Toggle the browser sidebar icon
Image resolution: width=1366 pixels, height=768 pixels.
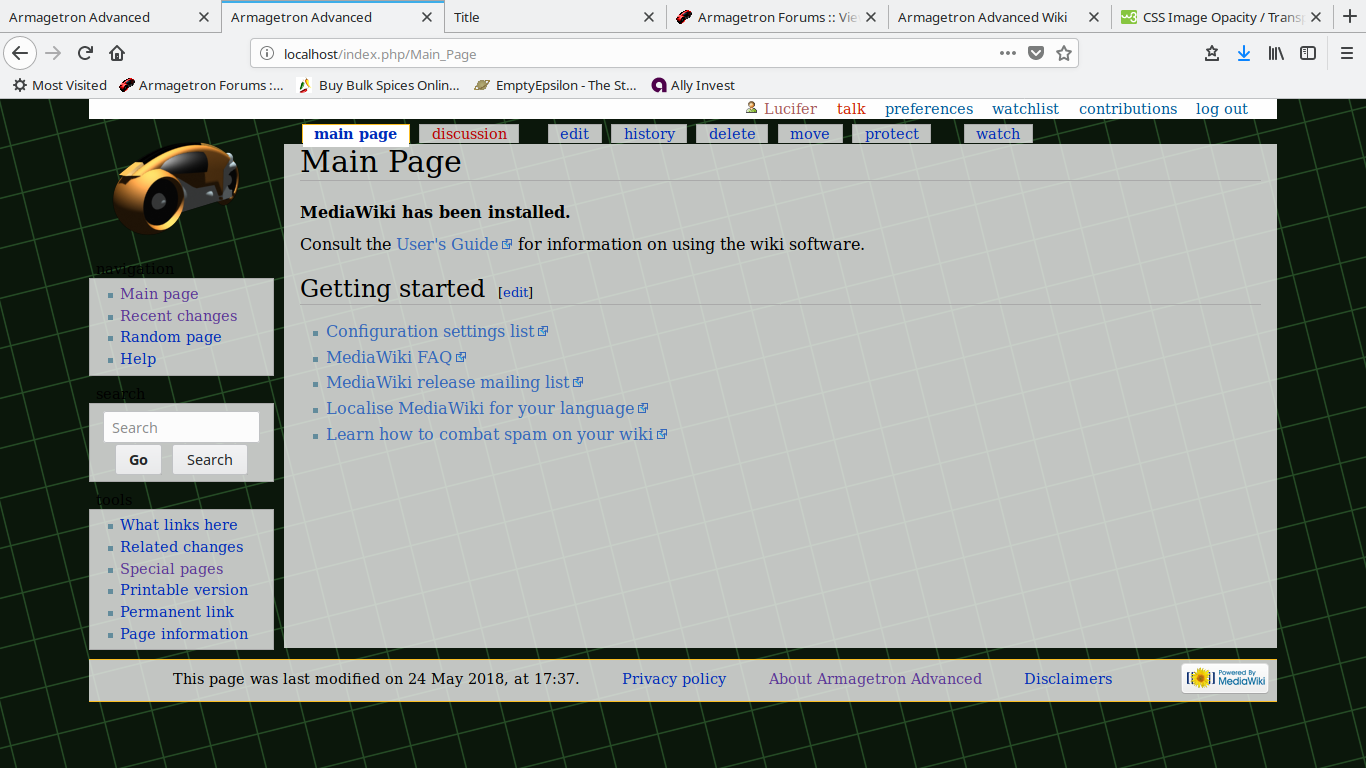pyautogui.click(x=1308, y=53)
